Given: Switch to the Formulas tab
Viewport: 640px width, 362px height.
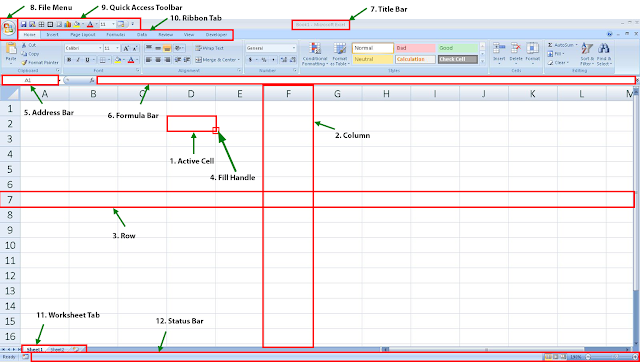Looking at the screenshot, I should [x=116, y=35].
